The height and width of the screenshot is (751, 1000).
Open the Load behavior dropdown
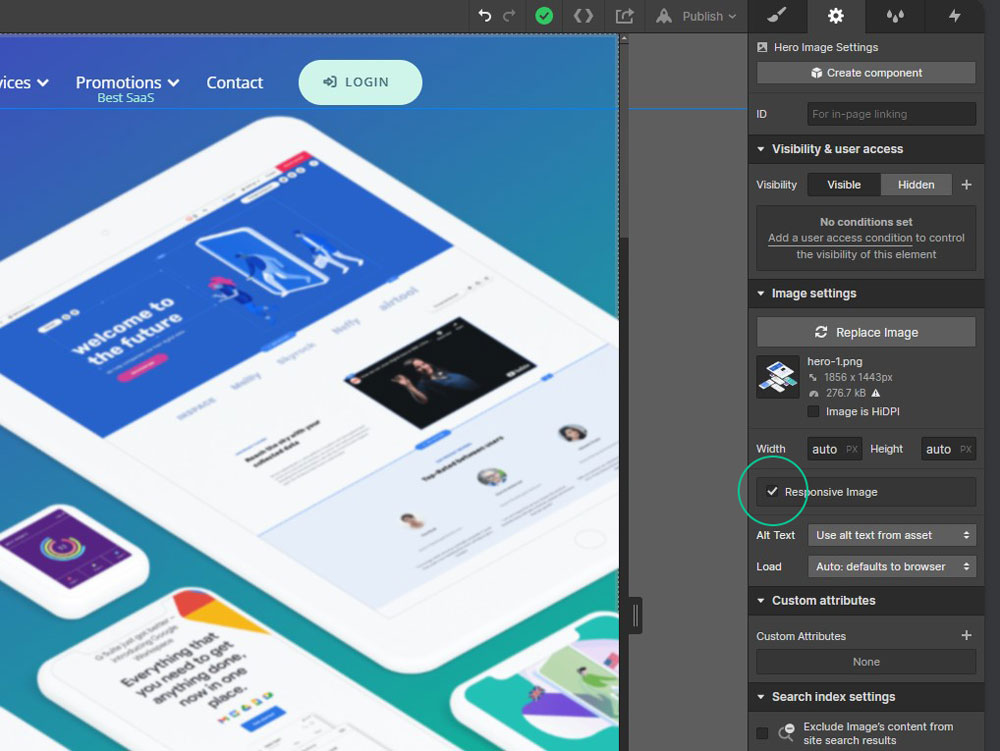[892, 567]
